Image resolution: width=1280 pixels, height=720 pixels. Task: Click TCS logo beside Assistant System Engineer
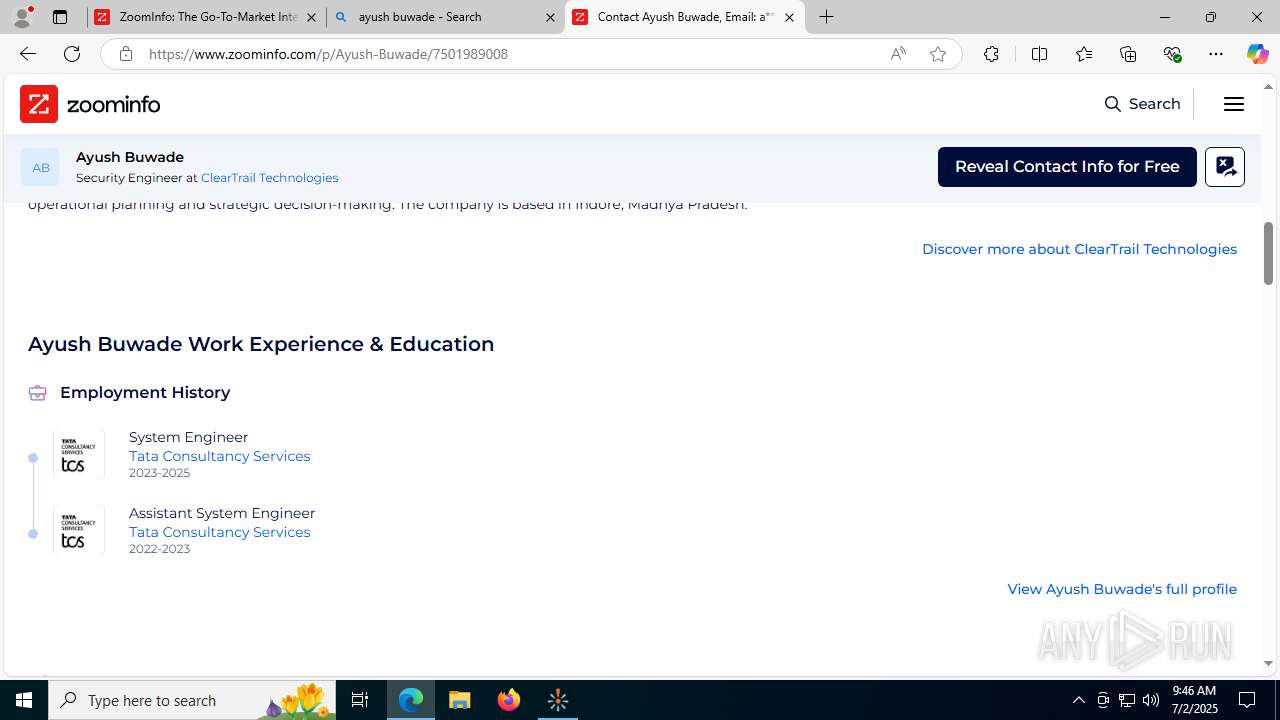point(79,530)
